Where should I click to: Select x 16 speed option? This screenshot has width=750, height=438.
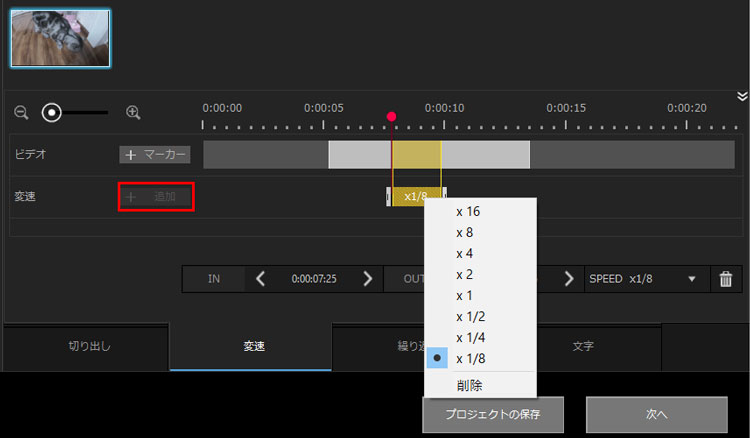coord(468,212)
